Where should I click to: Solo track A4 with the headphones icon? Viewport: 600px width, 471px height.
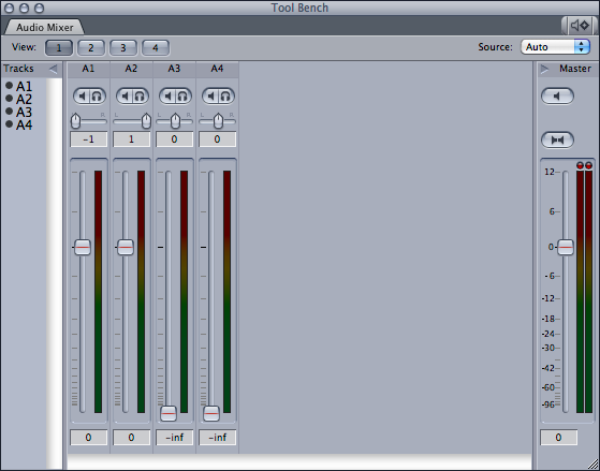[x=226, y=96]
